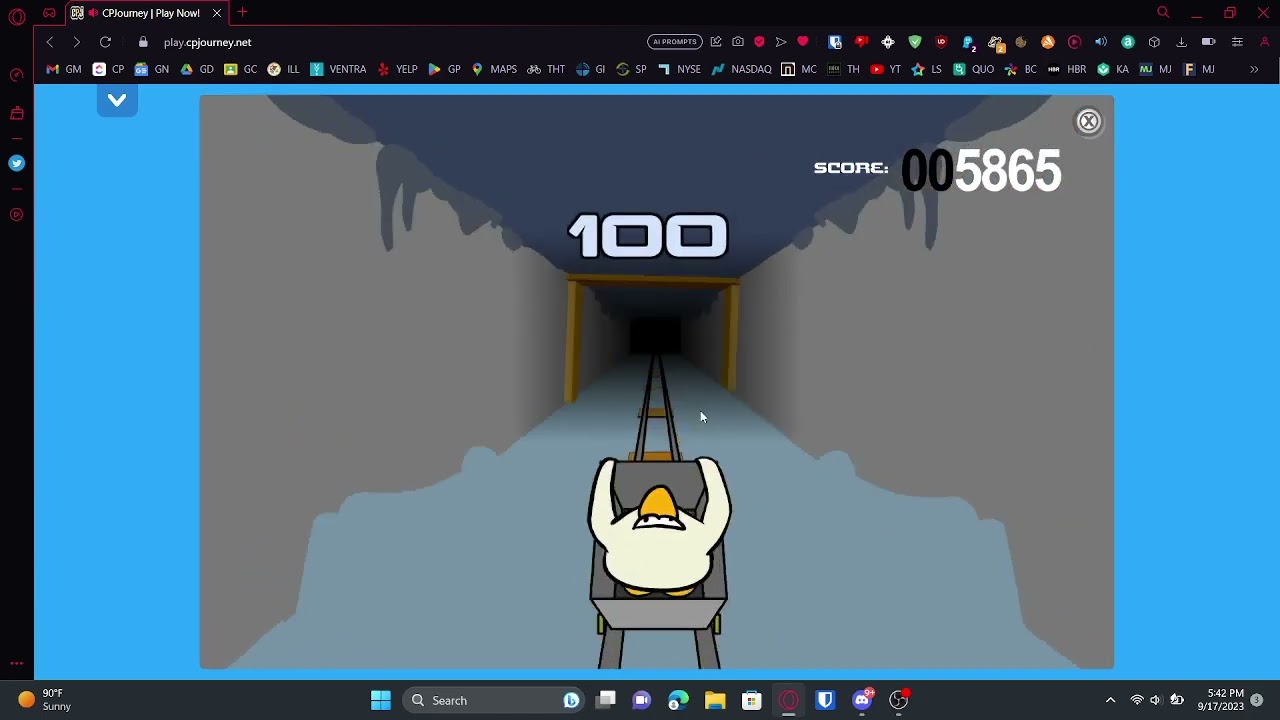Show more bookmarks with the double chevron
The height and width of the screenshot is (720, 1280).
point(1254,69)
